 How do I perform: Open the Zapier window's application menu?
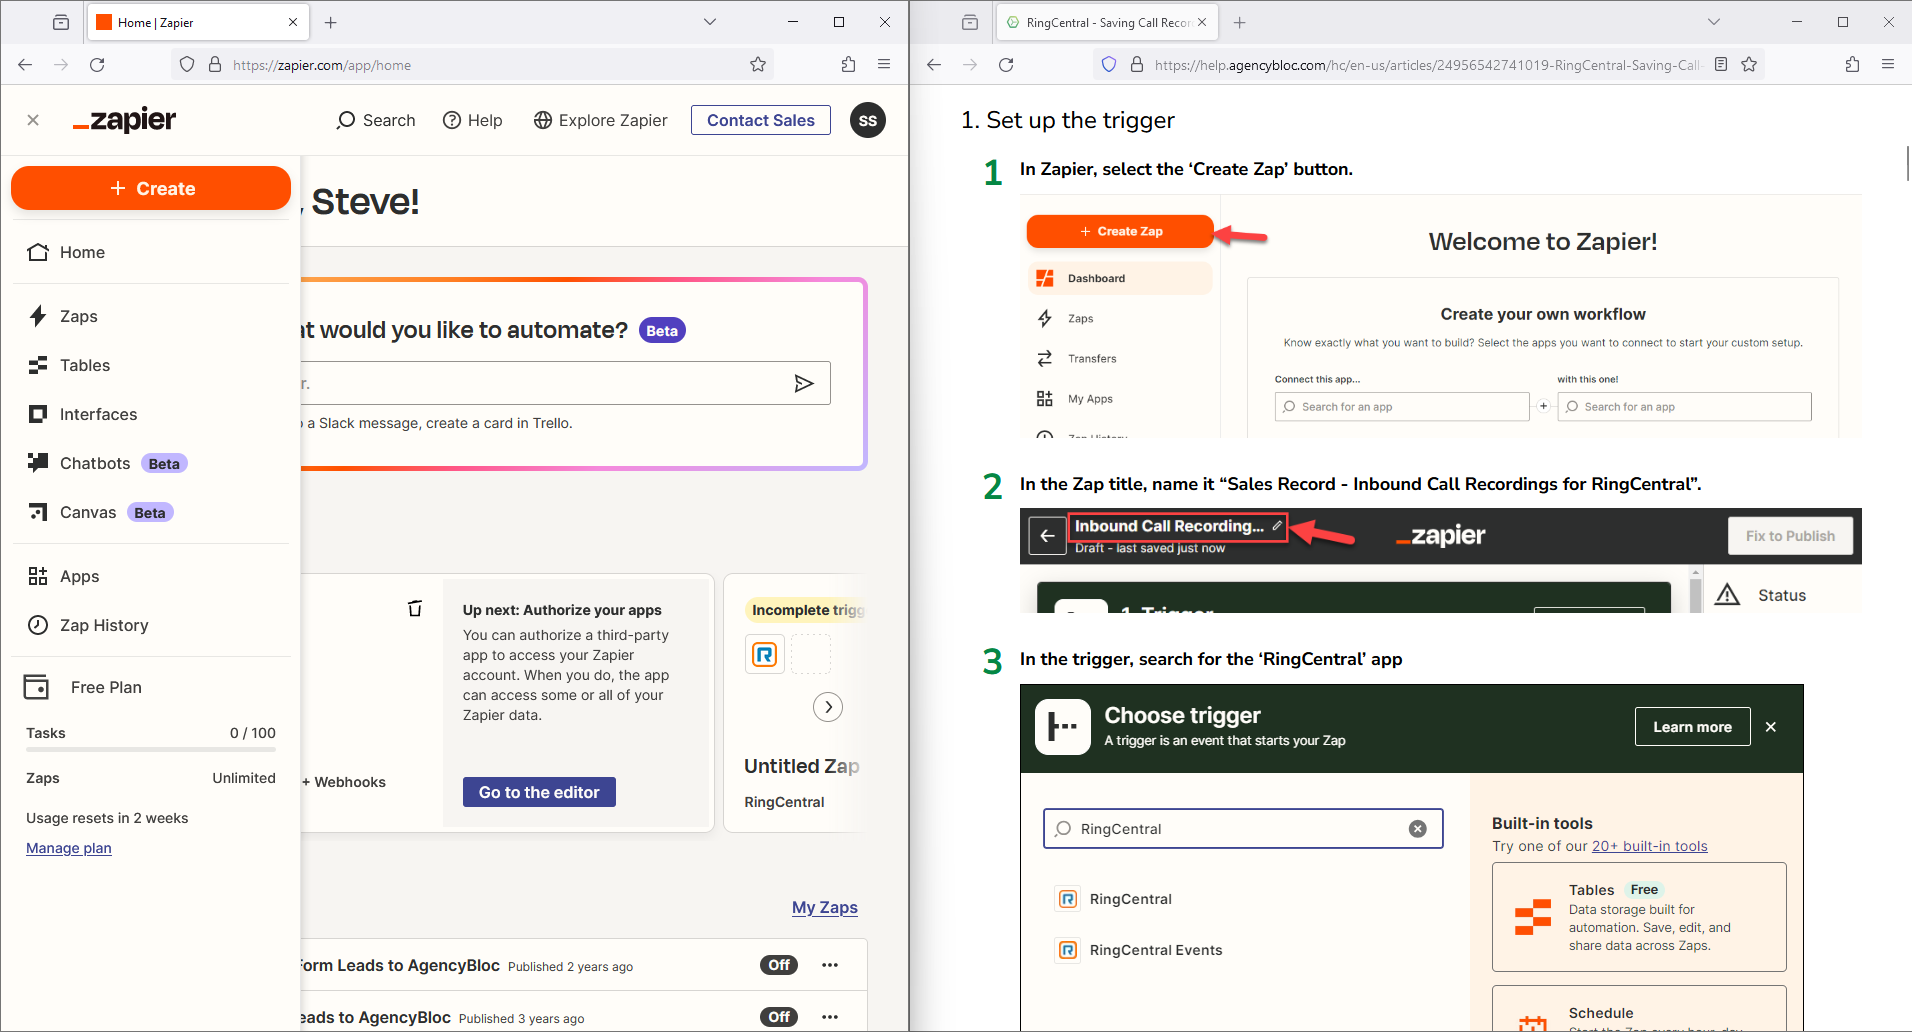pyautogui.click(x=884, y=64)
